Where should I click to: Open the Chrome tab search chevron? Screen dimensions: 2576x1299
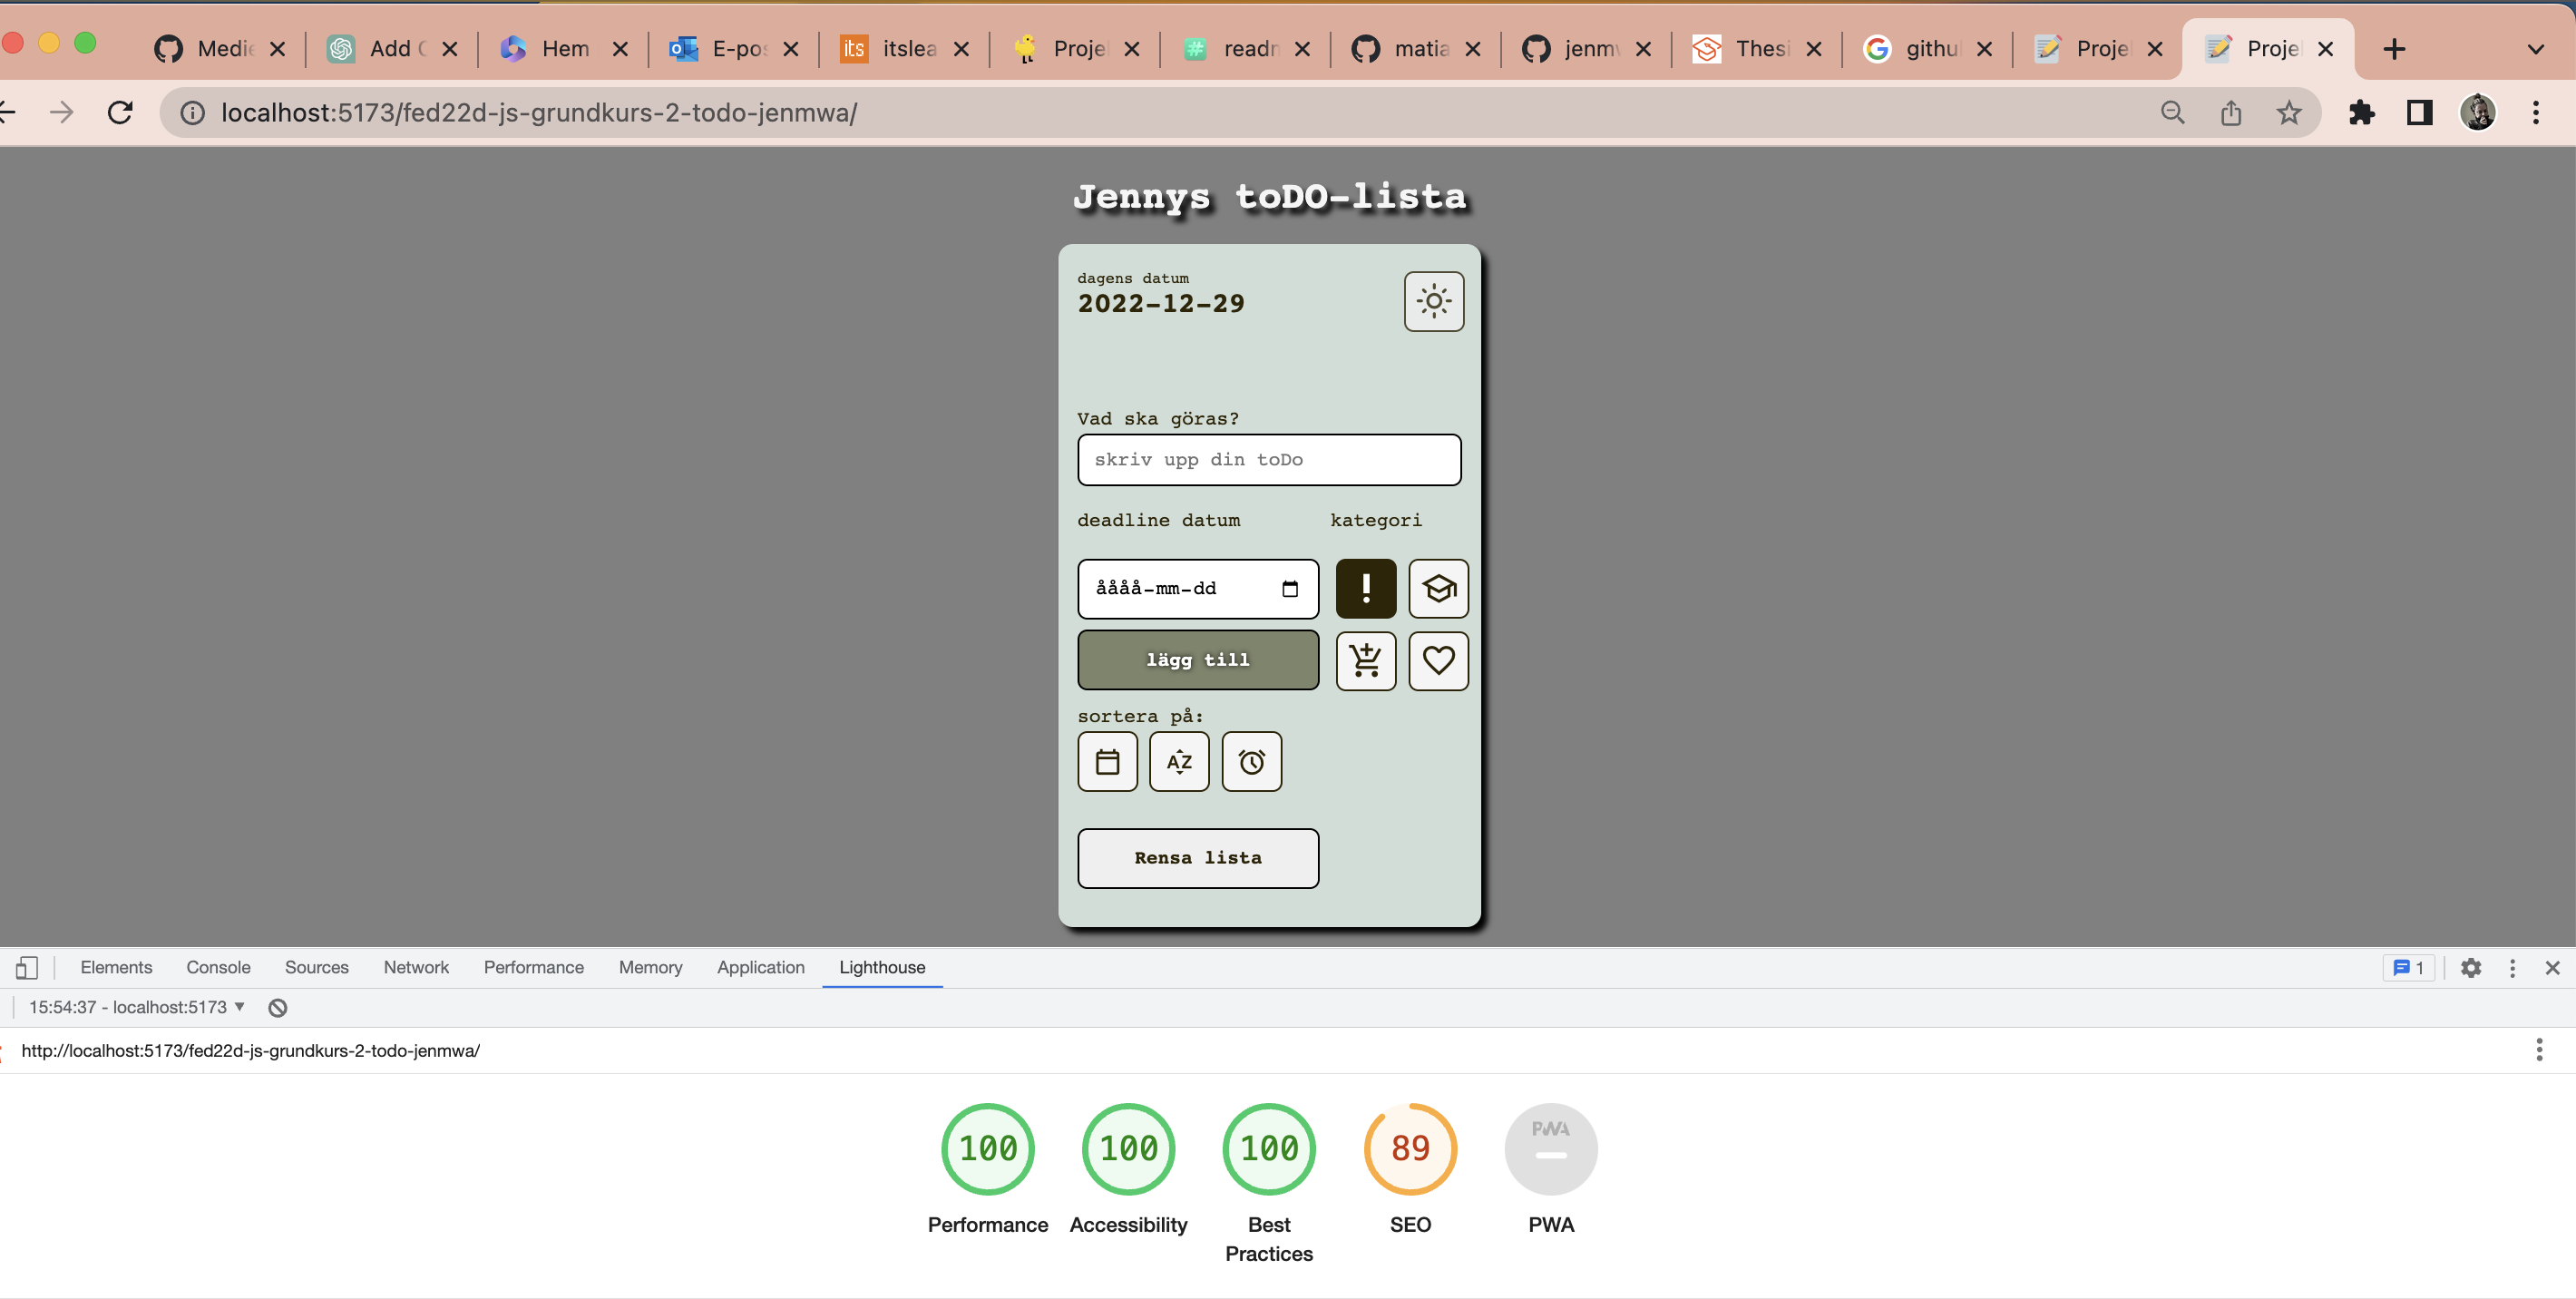tap(2535, 48)
